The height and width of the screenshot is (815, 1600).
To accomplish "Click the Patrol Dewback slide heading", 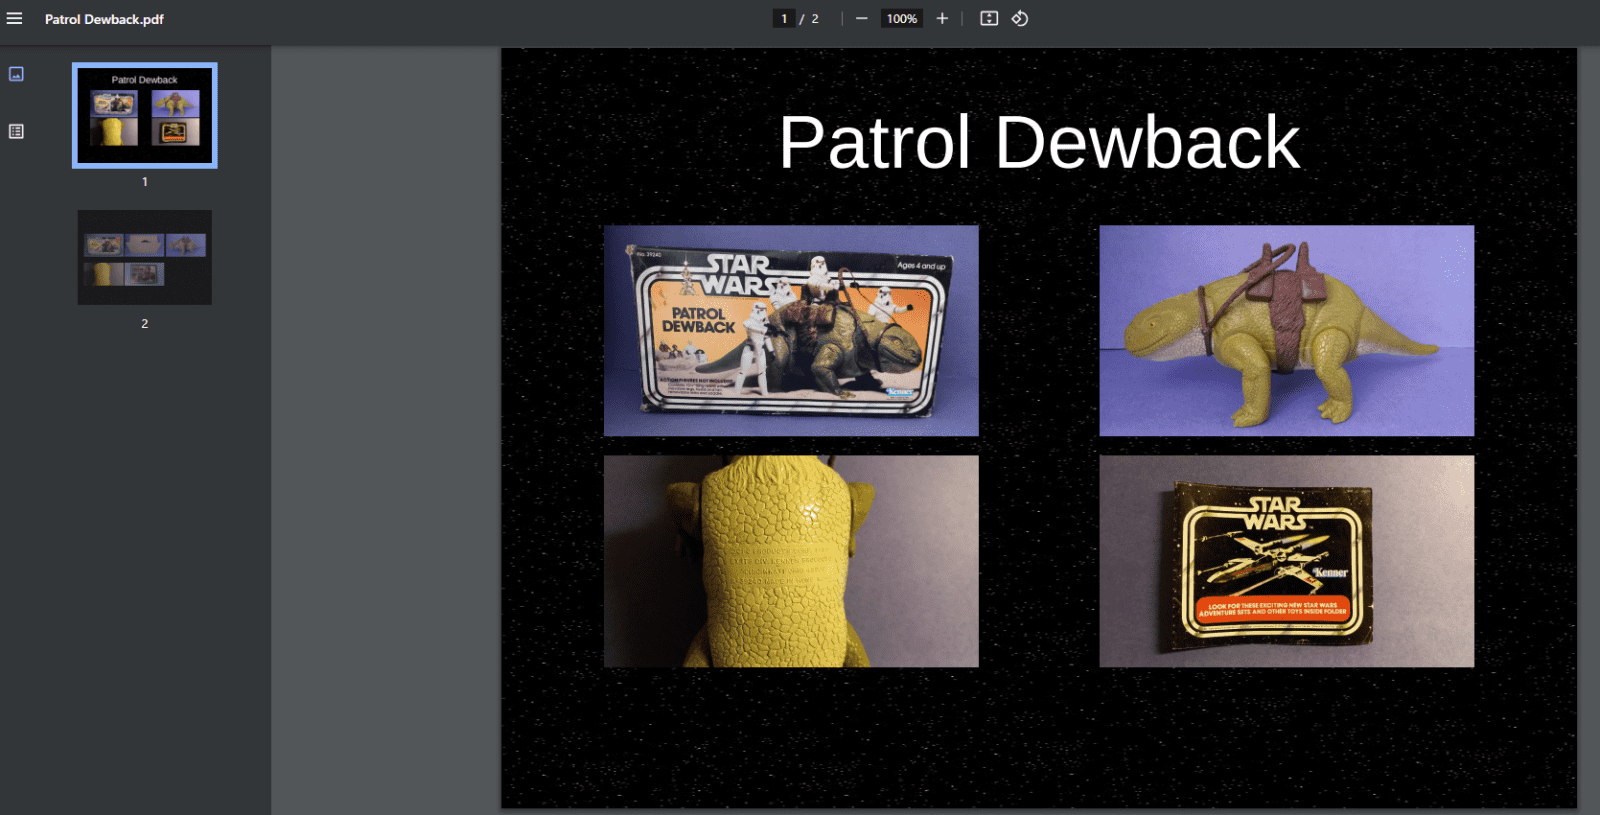I will click(1039, 142).
